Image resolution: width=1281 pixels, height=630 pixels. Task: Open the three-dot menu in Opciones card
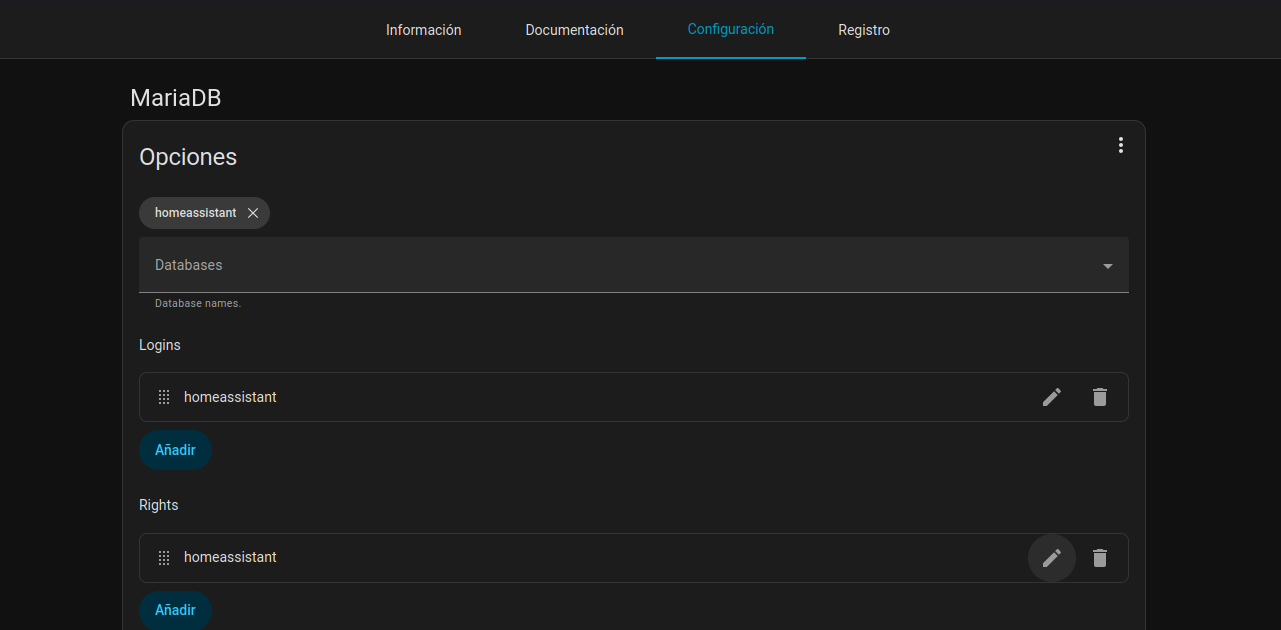click(1120, 145)
